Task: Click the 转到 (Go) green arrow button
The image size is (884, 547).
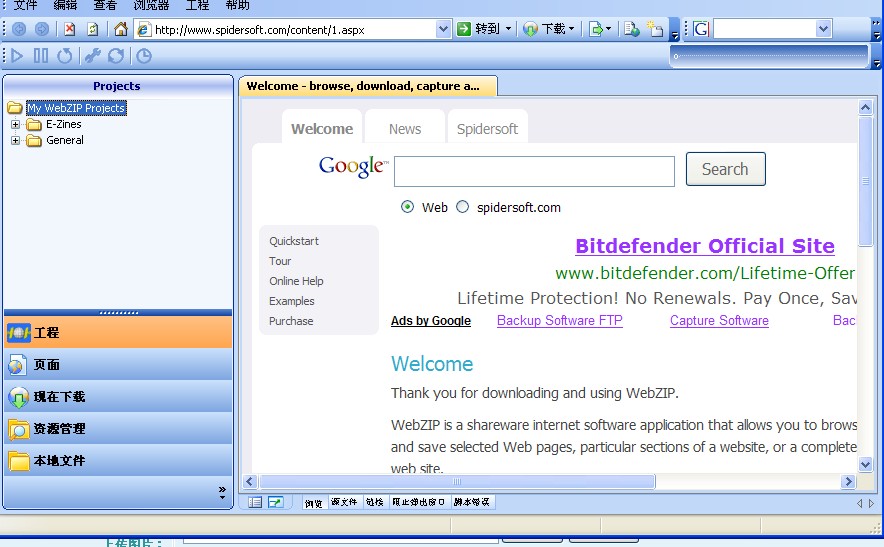Action: [x=479, y=29]
